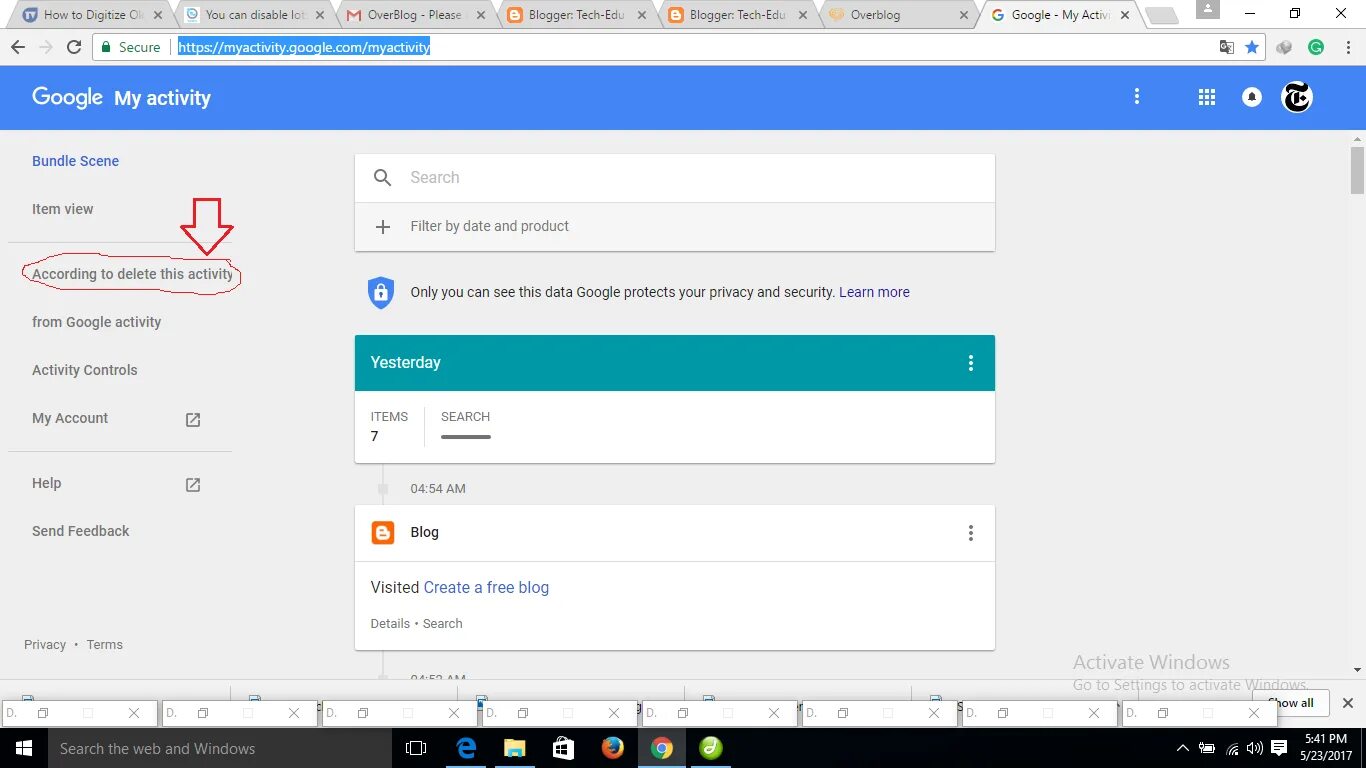Open File Explorer from taskbar

click(514, 748)
